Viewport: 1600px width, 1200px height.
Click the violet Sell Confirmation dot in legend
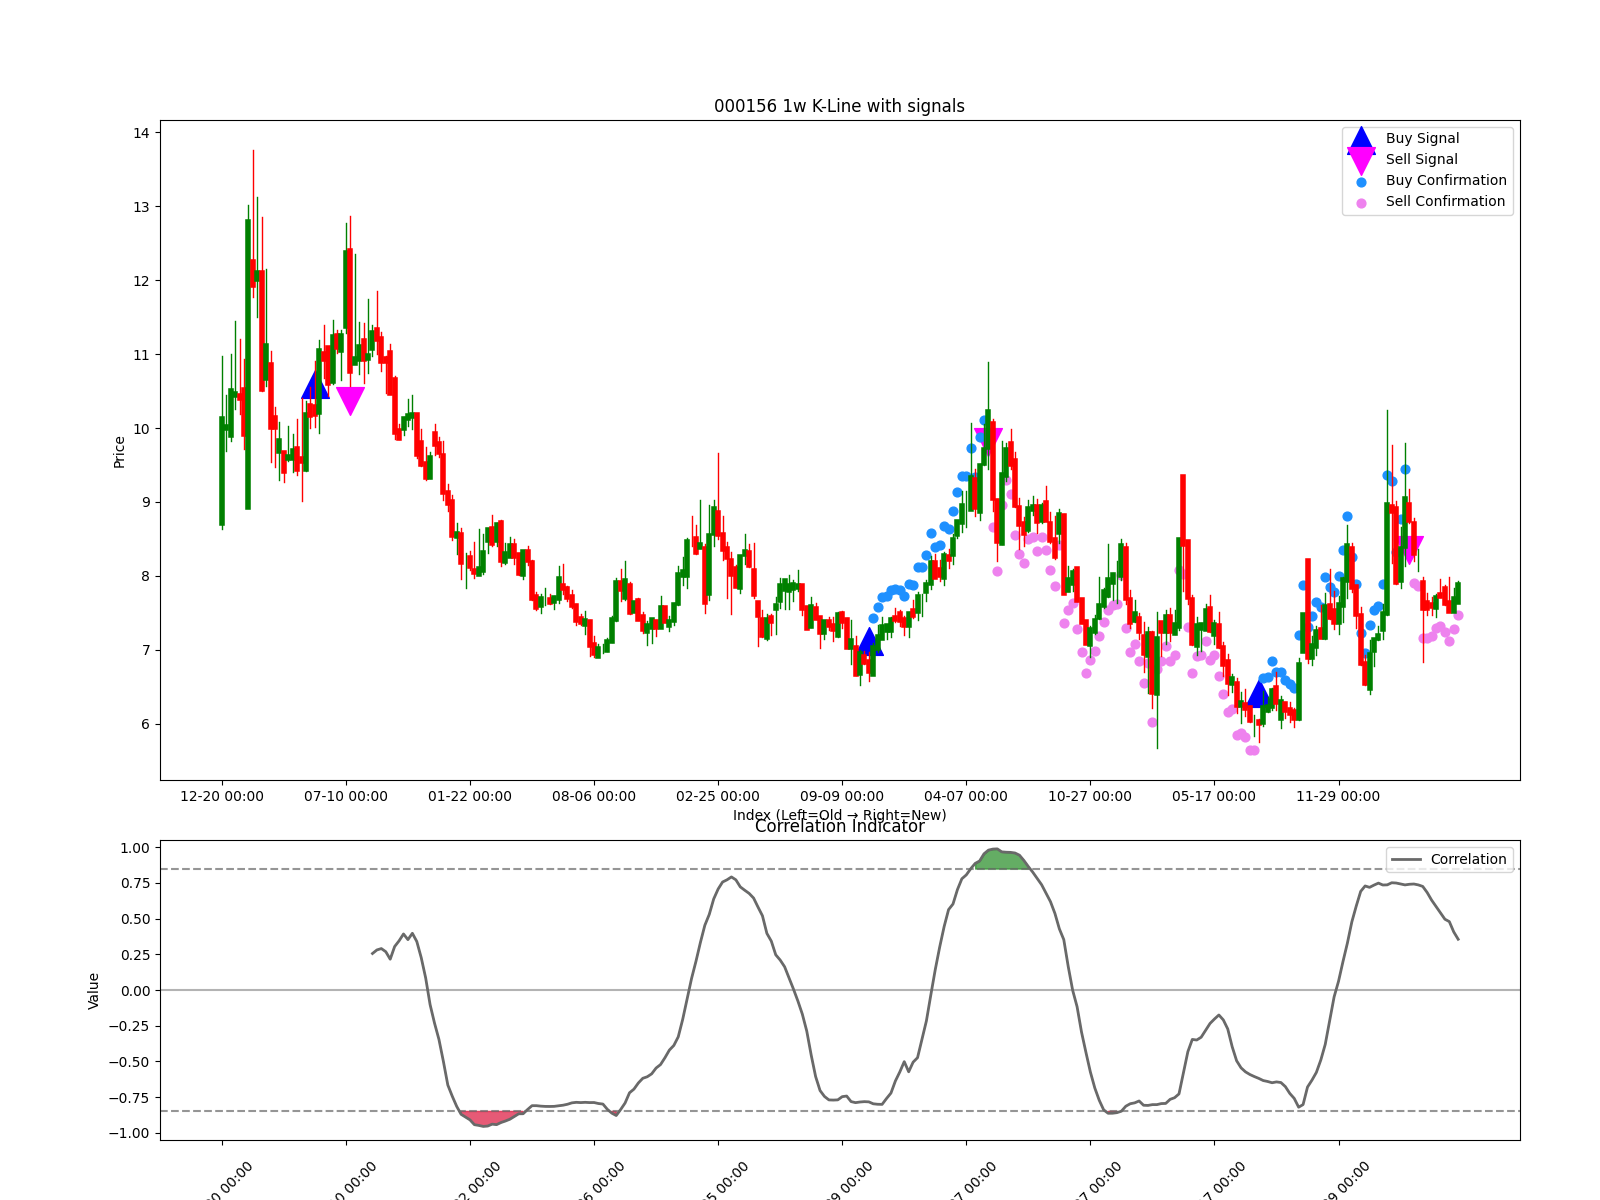(x=1361, y=203)
